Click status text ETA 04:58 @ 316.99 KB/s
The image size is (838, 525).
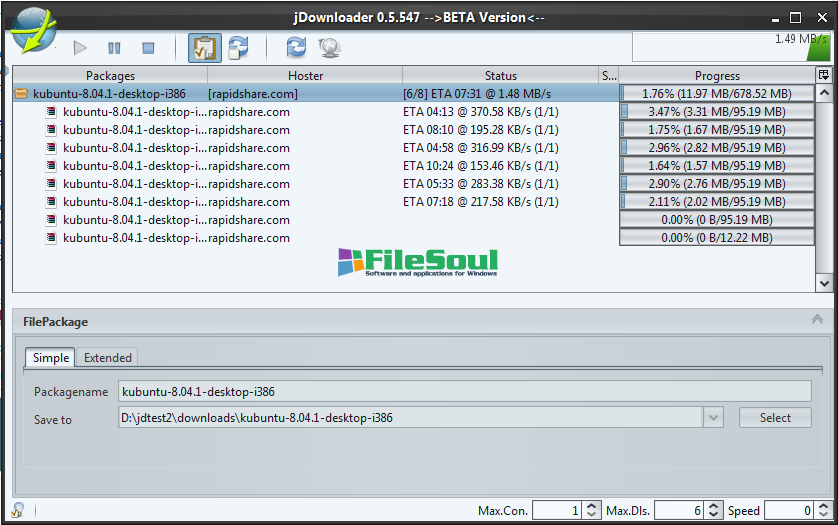(480, 148)
